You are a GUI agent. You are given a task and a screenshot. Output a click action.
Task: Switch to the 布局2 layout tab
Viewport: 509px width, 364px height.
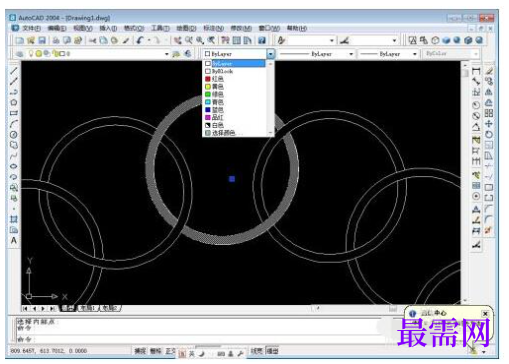[x=110, y=308]
